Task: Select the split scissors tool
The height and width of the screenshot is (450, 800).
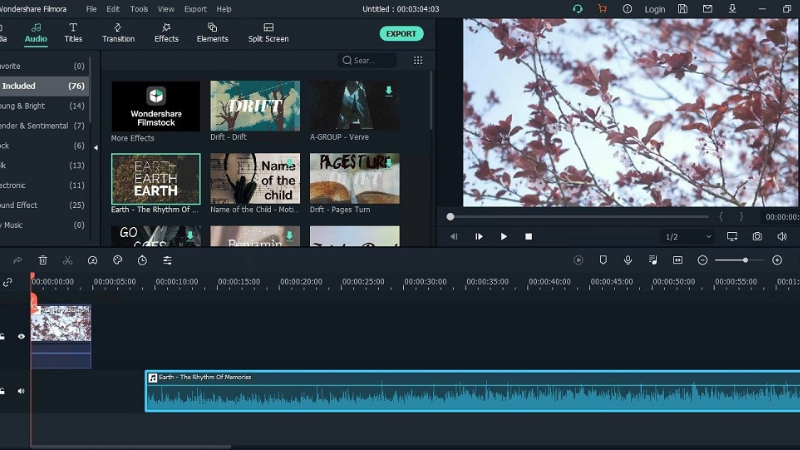Action: click(67, 260)
